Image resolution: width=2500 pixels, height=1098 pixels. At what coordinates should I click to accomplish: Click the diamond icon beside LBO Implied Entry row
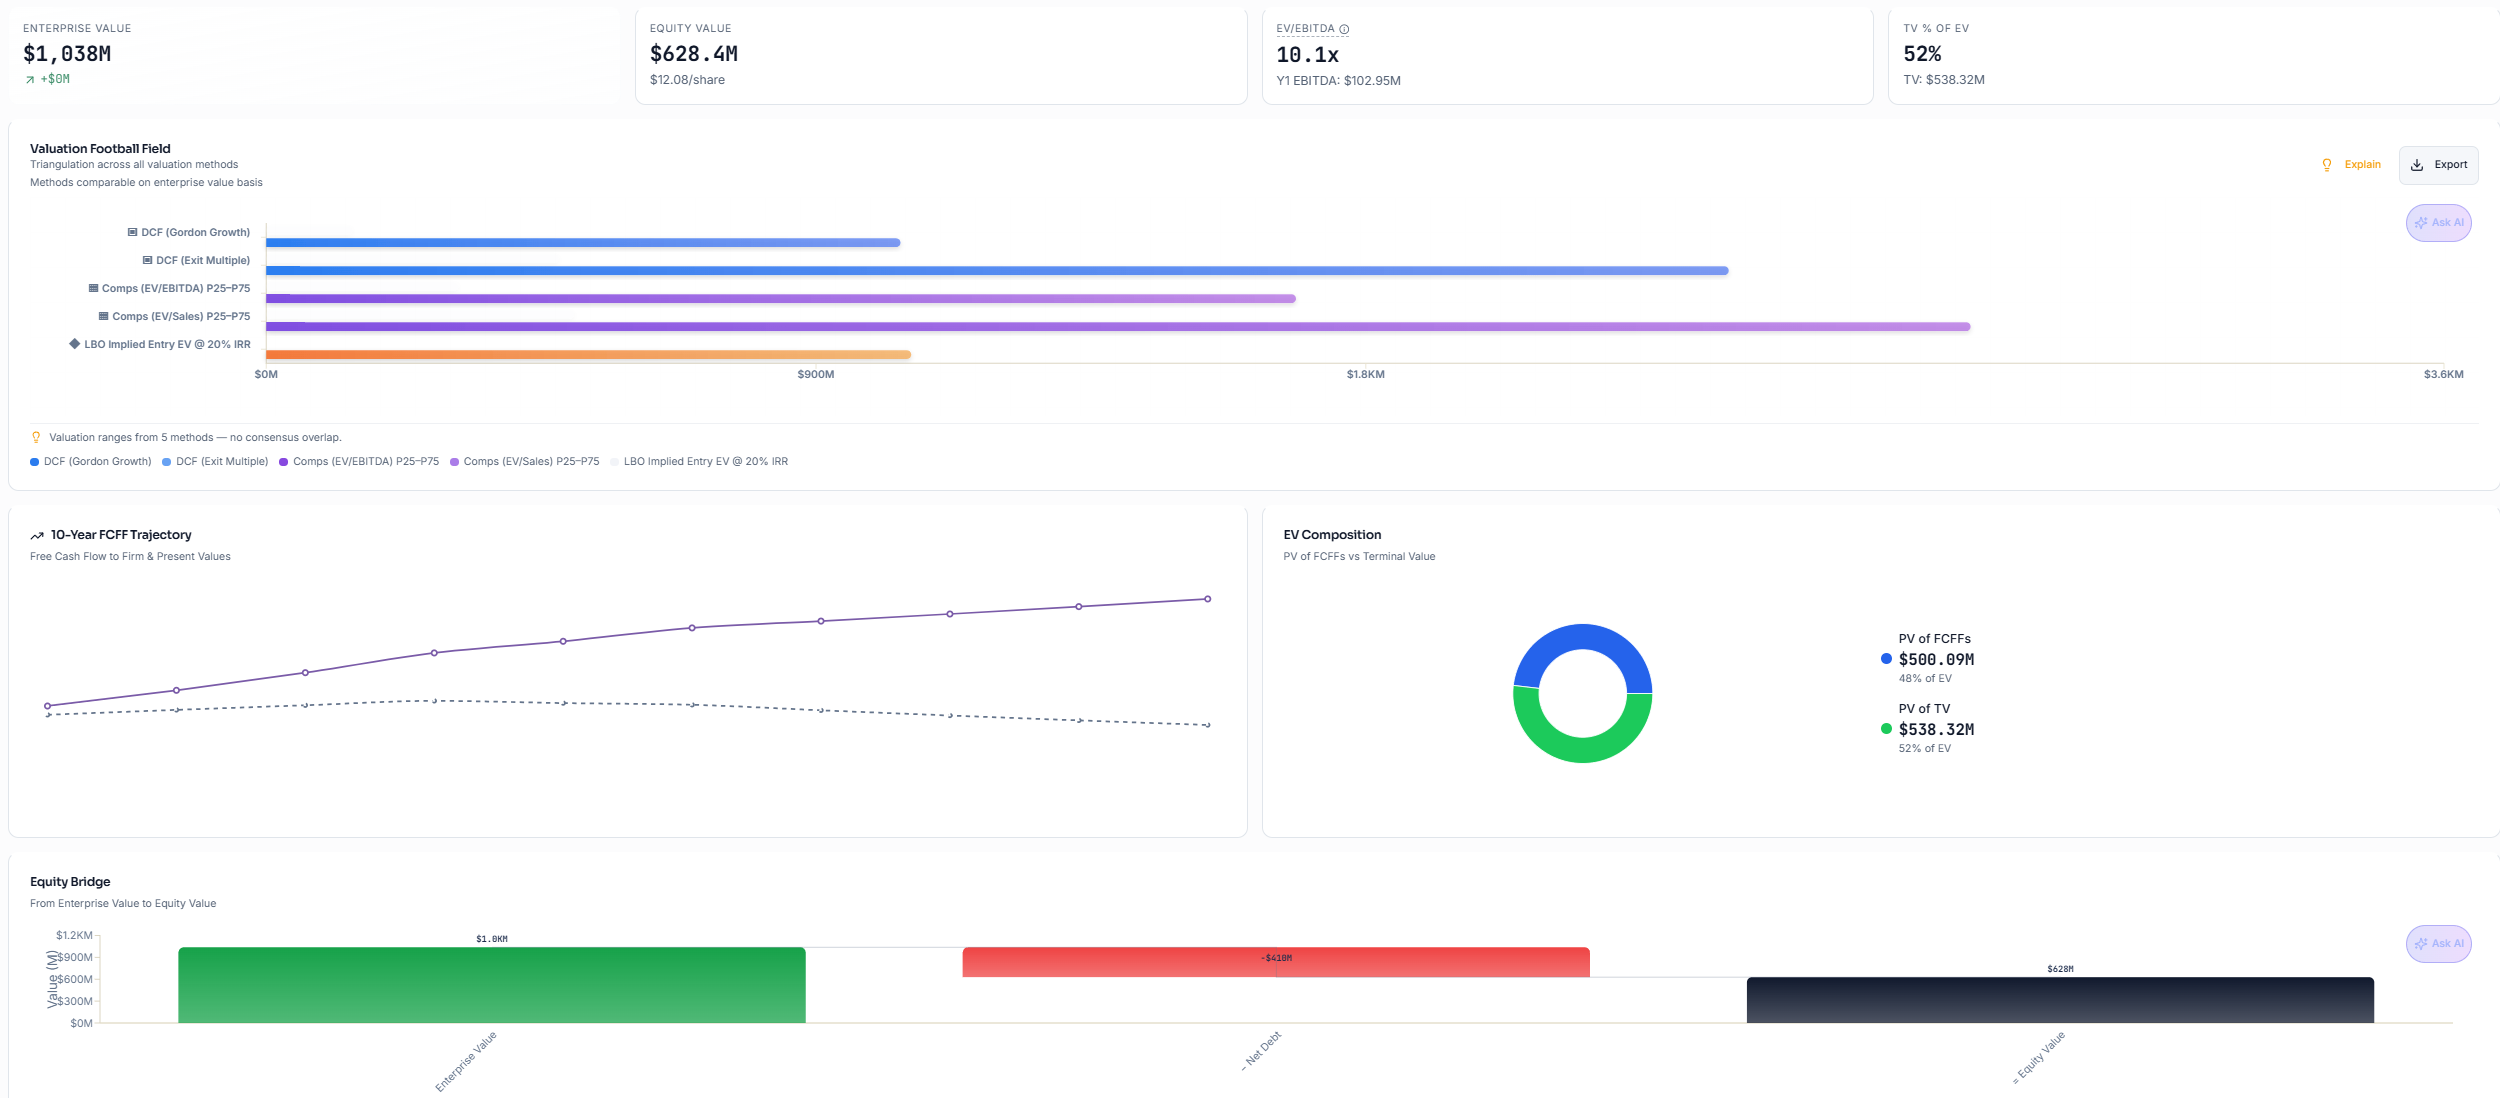(x=74, y=343)
